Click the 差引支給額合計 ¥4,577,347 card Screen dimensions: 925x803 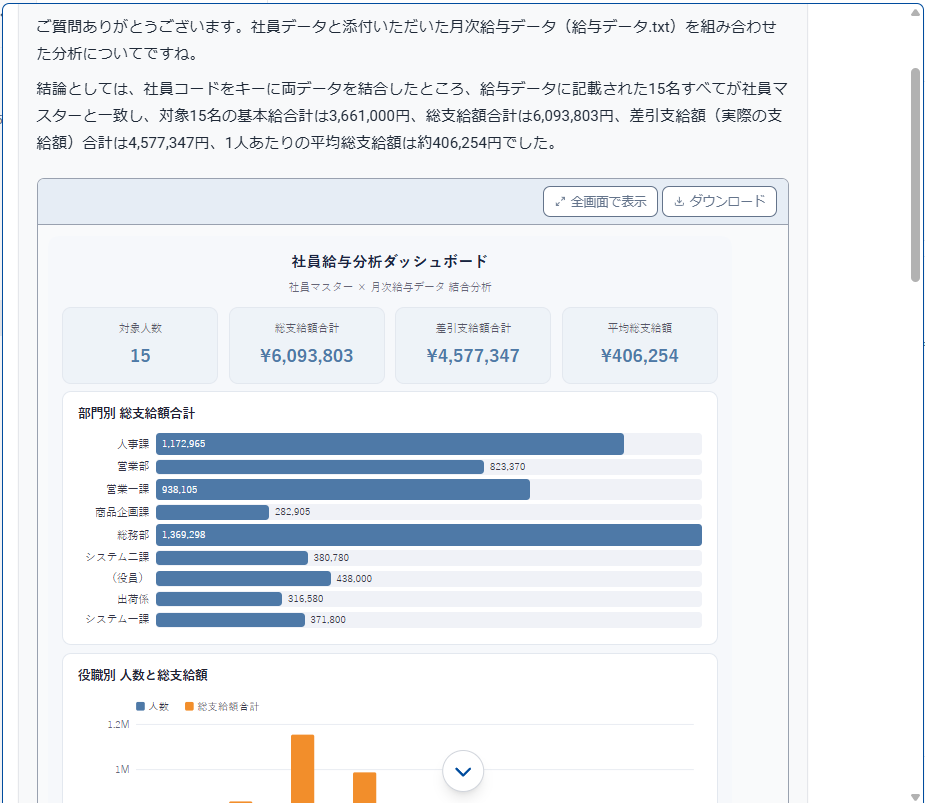coord(473,345)
